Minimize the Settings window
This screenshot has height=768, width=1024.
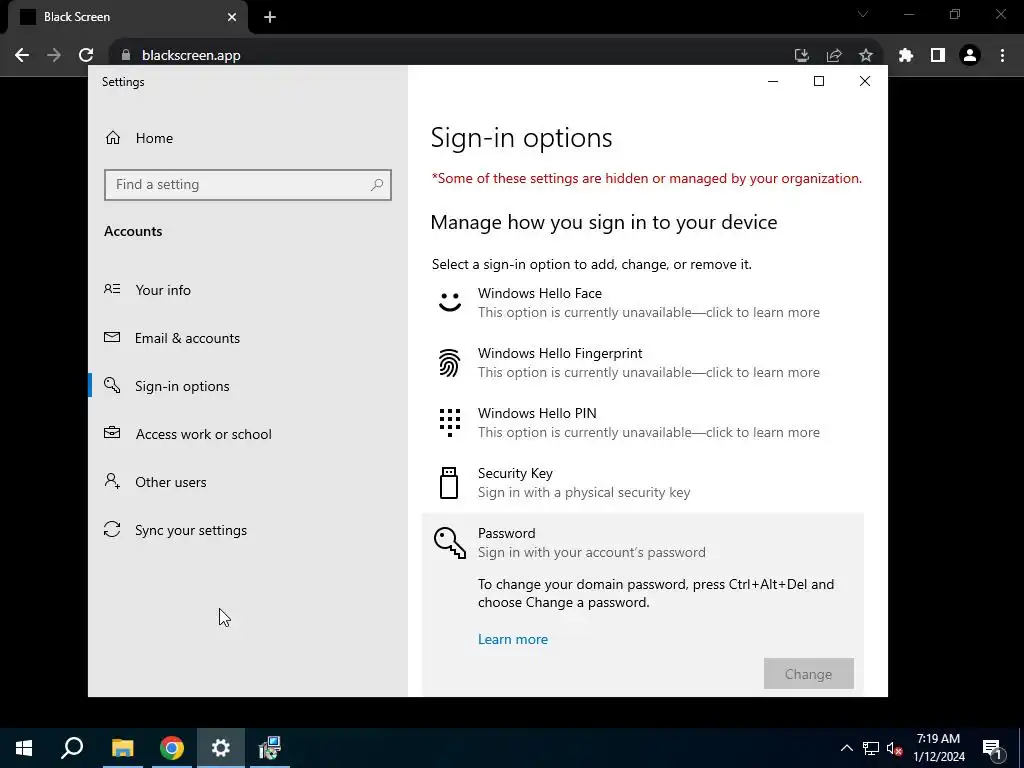coord(773,81)
